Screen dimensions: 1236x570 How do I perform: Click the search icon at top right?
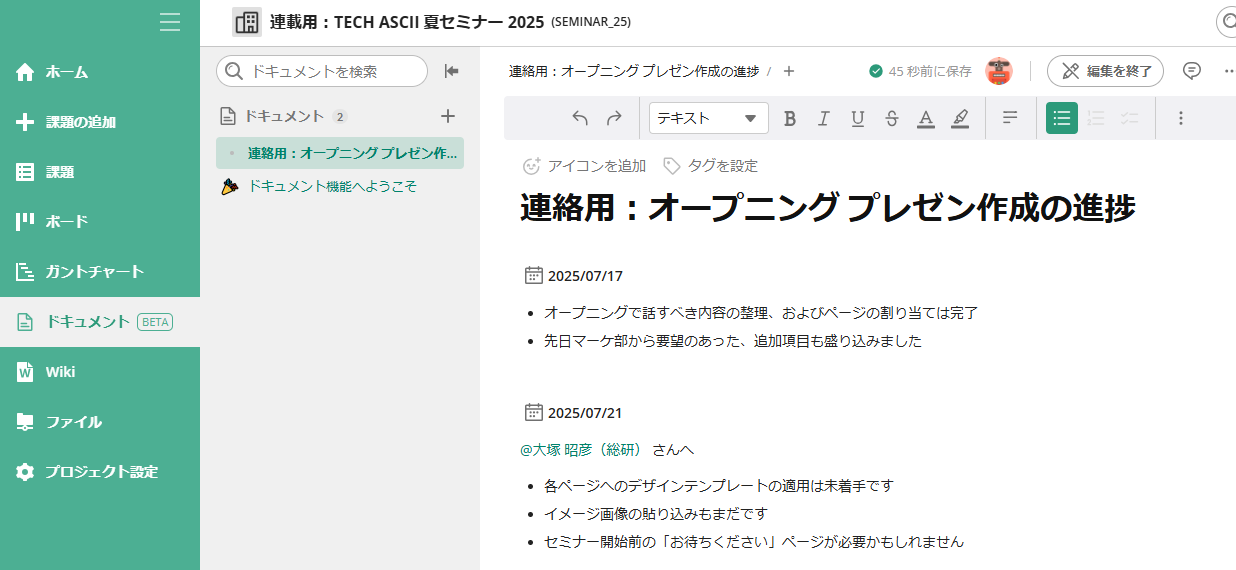pyautogui.click(x=1227, y=22)
